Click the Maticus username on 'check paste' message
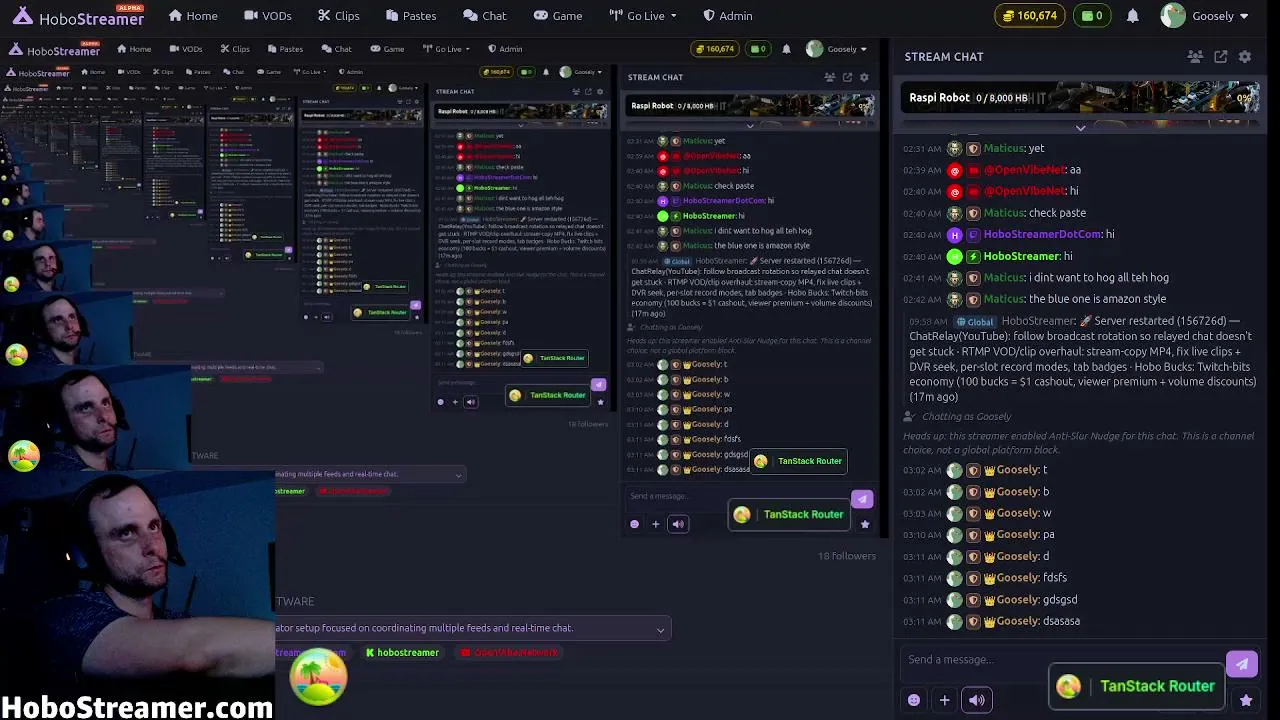The image size is (1280, 720). (x=1004, y=213)
